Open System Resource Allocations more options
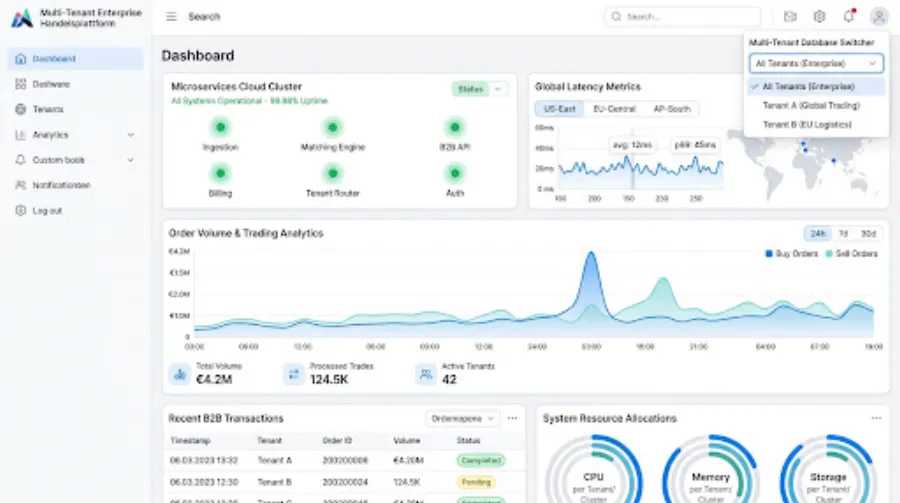The height and width of the screenshot is (503, 900). pyautogui.click(x=876, y=419)
